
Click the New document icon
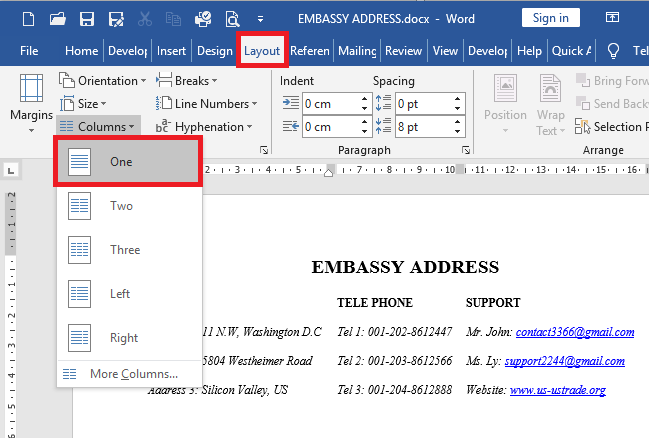tap(29, 19)
